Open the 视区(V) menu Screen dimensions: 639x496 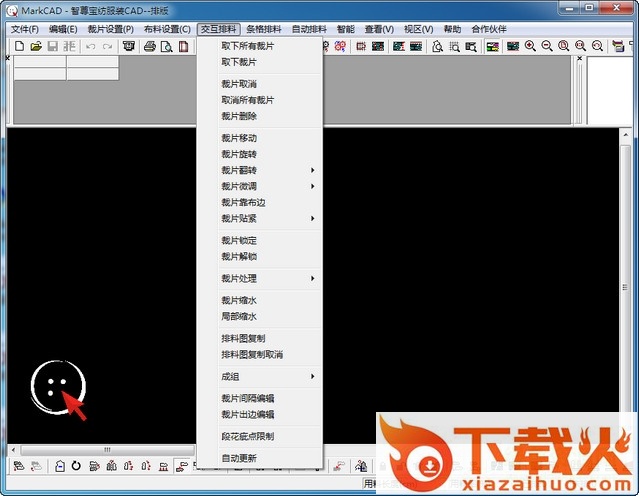[419, 29]
